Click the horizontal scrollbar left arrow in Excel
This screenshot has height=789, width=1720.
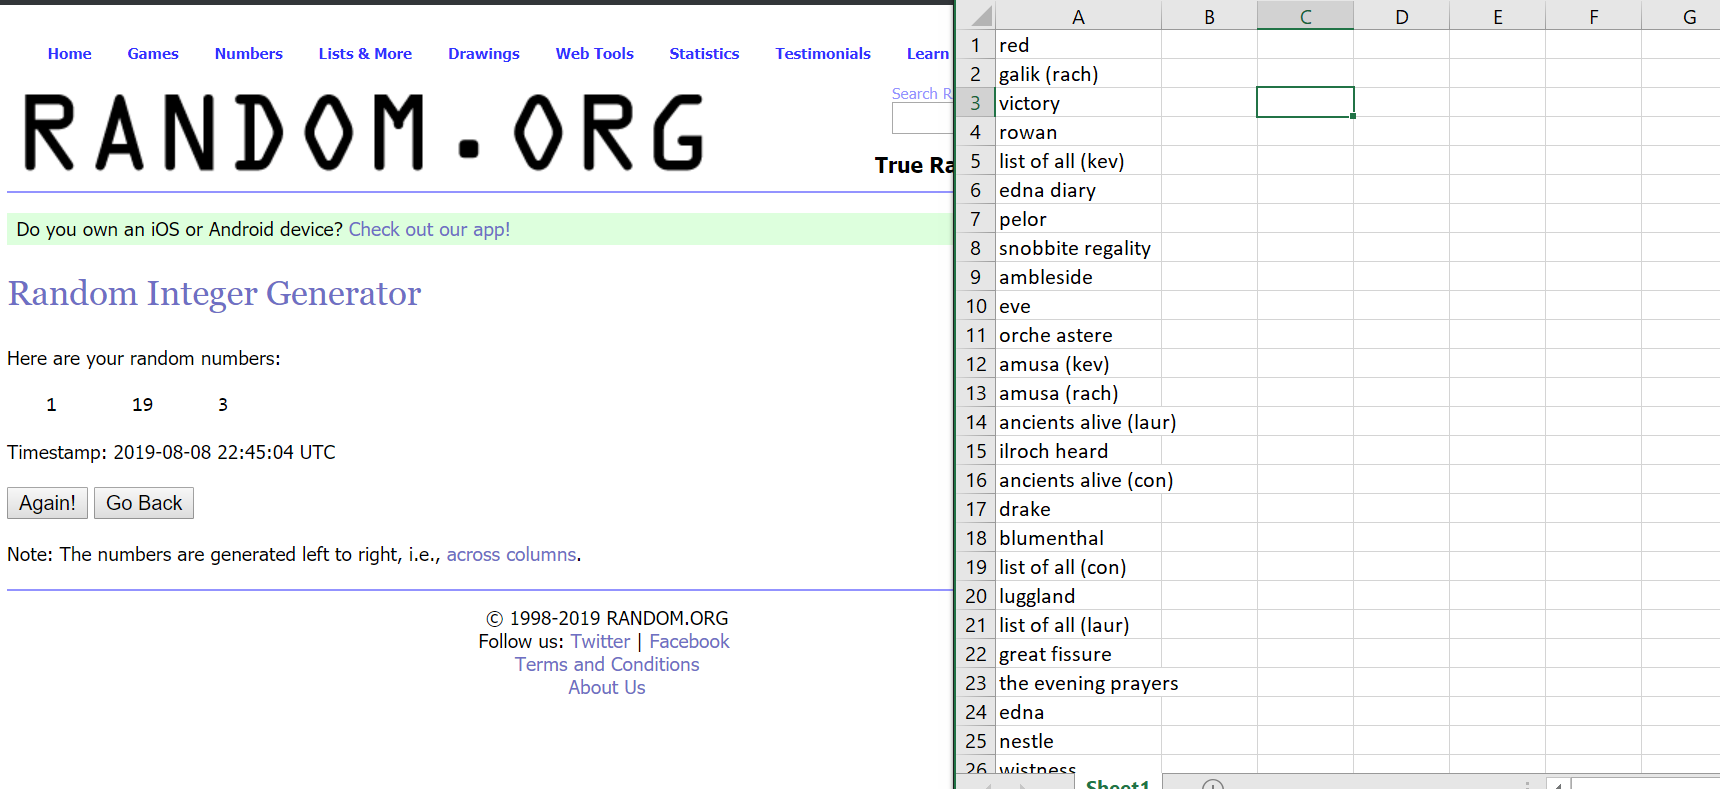[x=1558, y=784]
